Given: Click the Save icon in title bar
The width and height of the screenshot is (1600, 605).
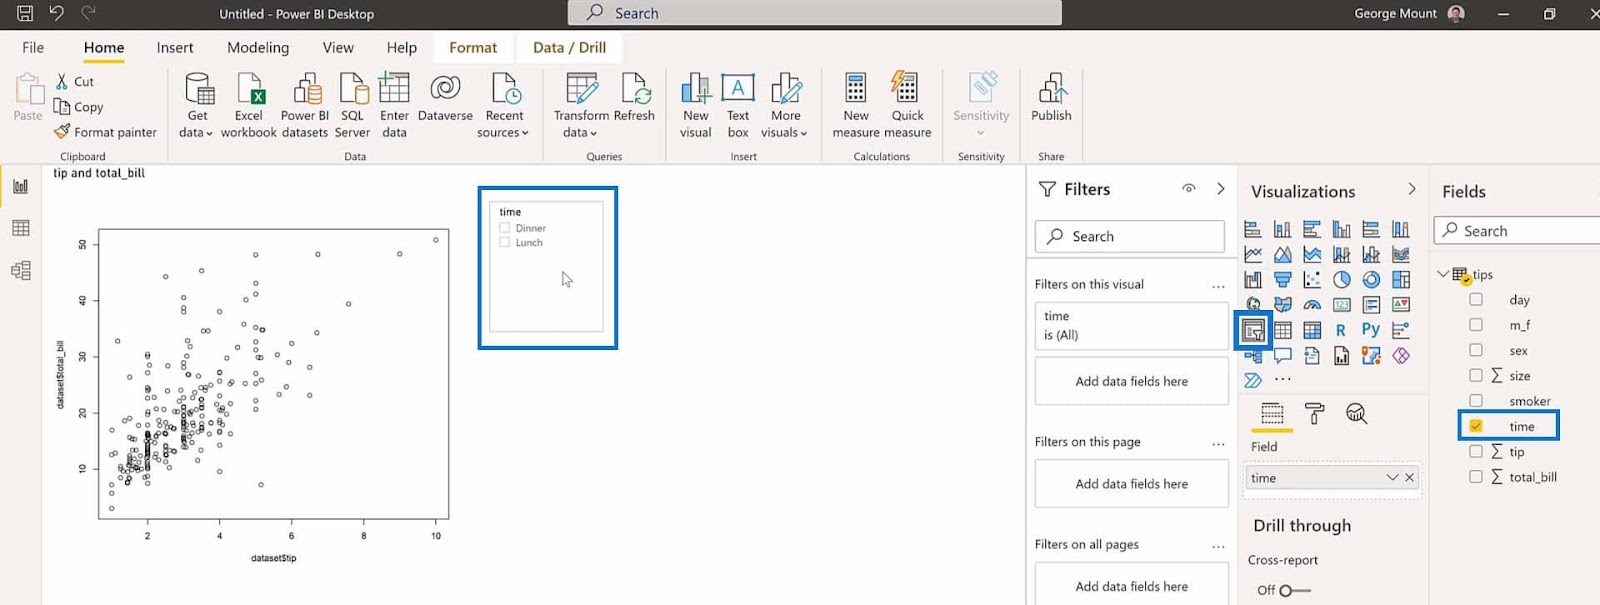Looking at the screenshot, I should click(25, 13).
